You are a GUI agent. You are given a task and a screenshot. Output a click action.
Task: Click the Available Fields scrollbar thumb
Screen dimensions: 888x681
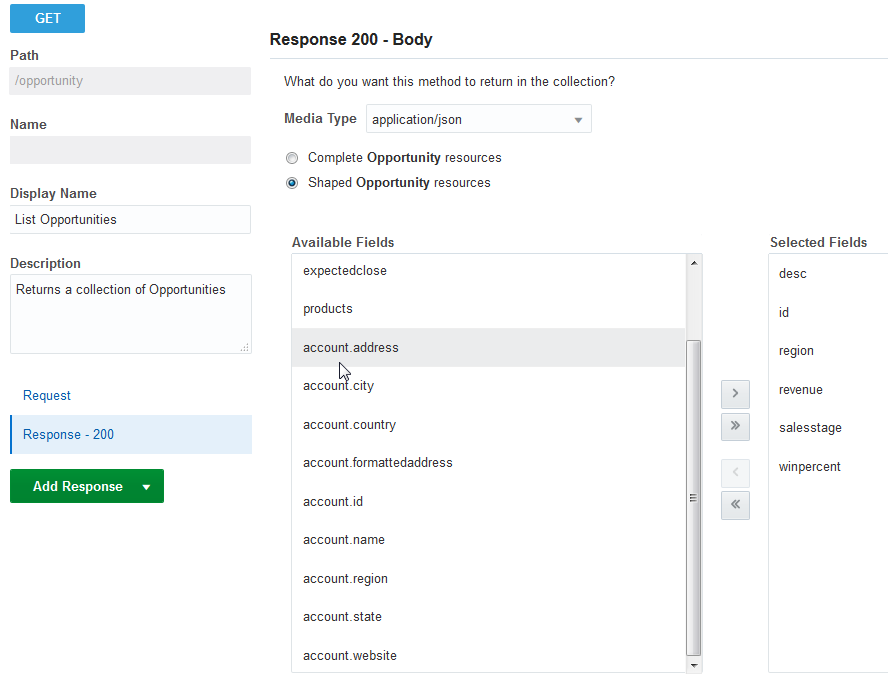point(694,497)
